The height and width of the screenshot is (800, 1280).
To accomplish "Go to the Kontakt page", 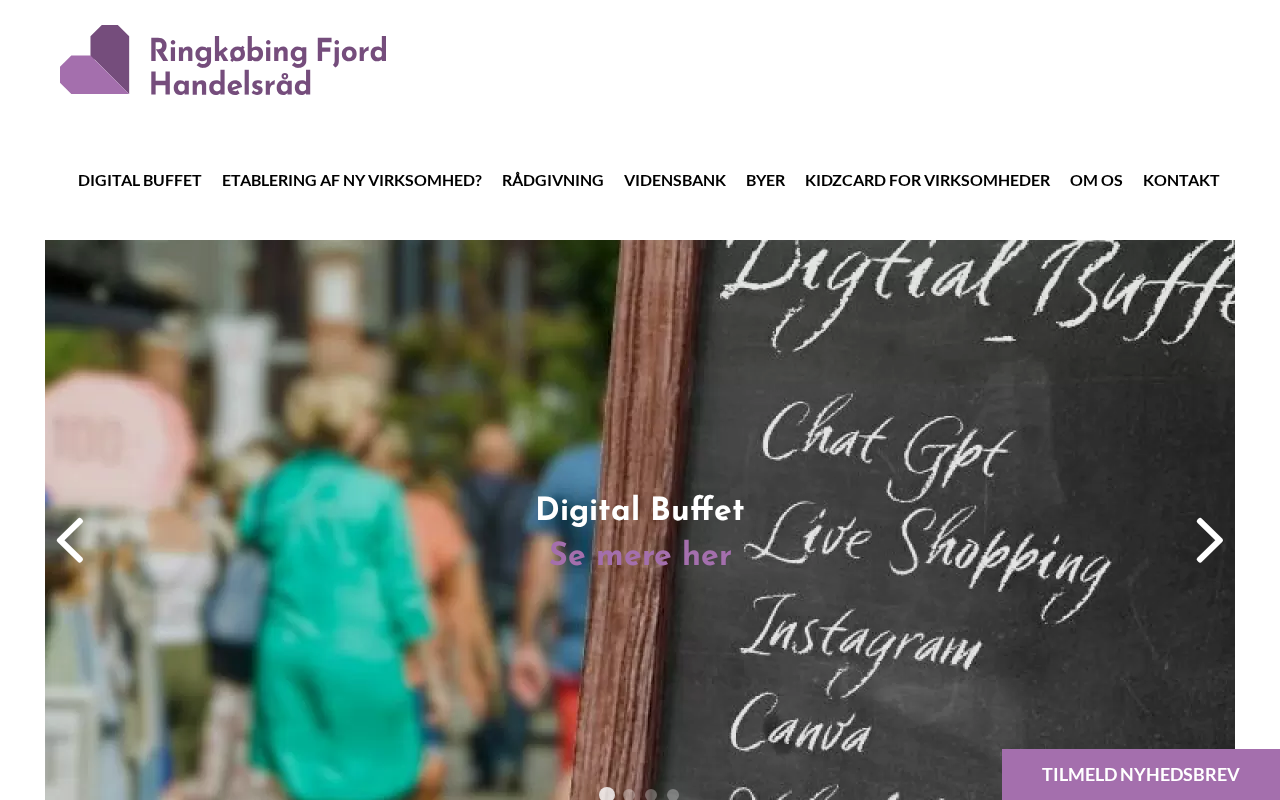I will click(x=1181, y=180).
